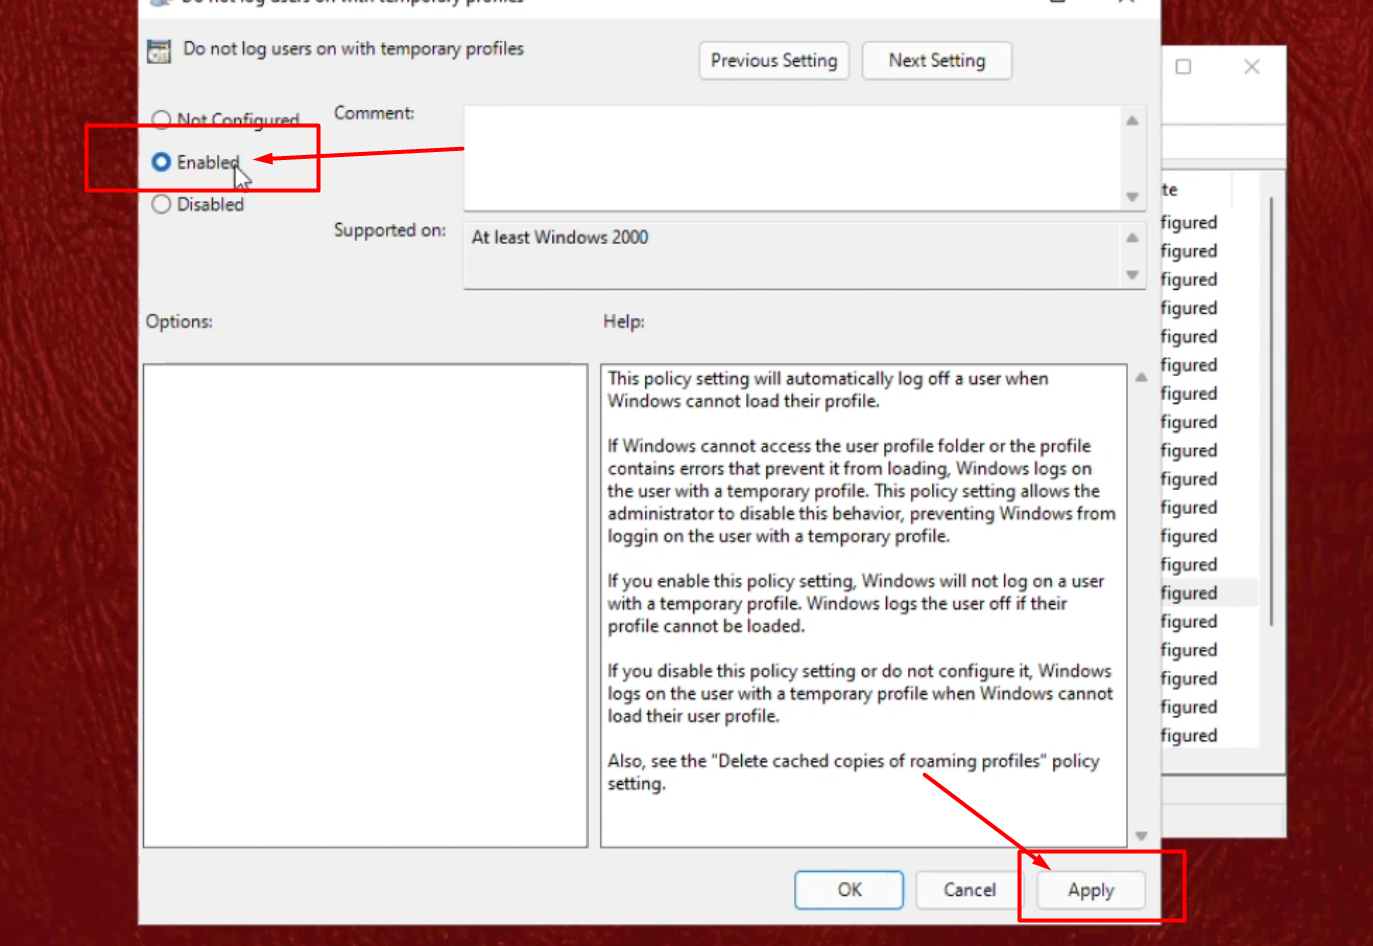Viewport: 1373px width, 946px height.
Task: Click the policy setting icon beside the title
Action: click(x=159, y=51)
